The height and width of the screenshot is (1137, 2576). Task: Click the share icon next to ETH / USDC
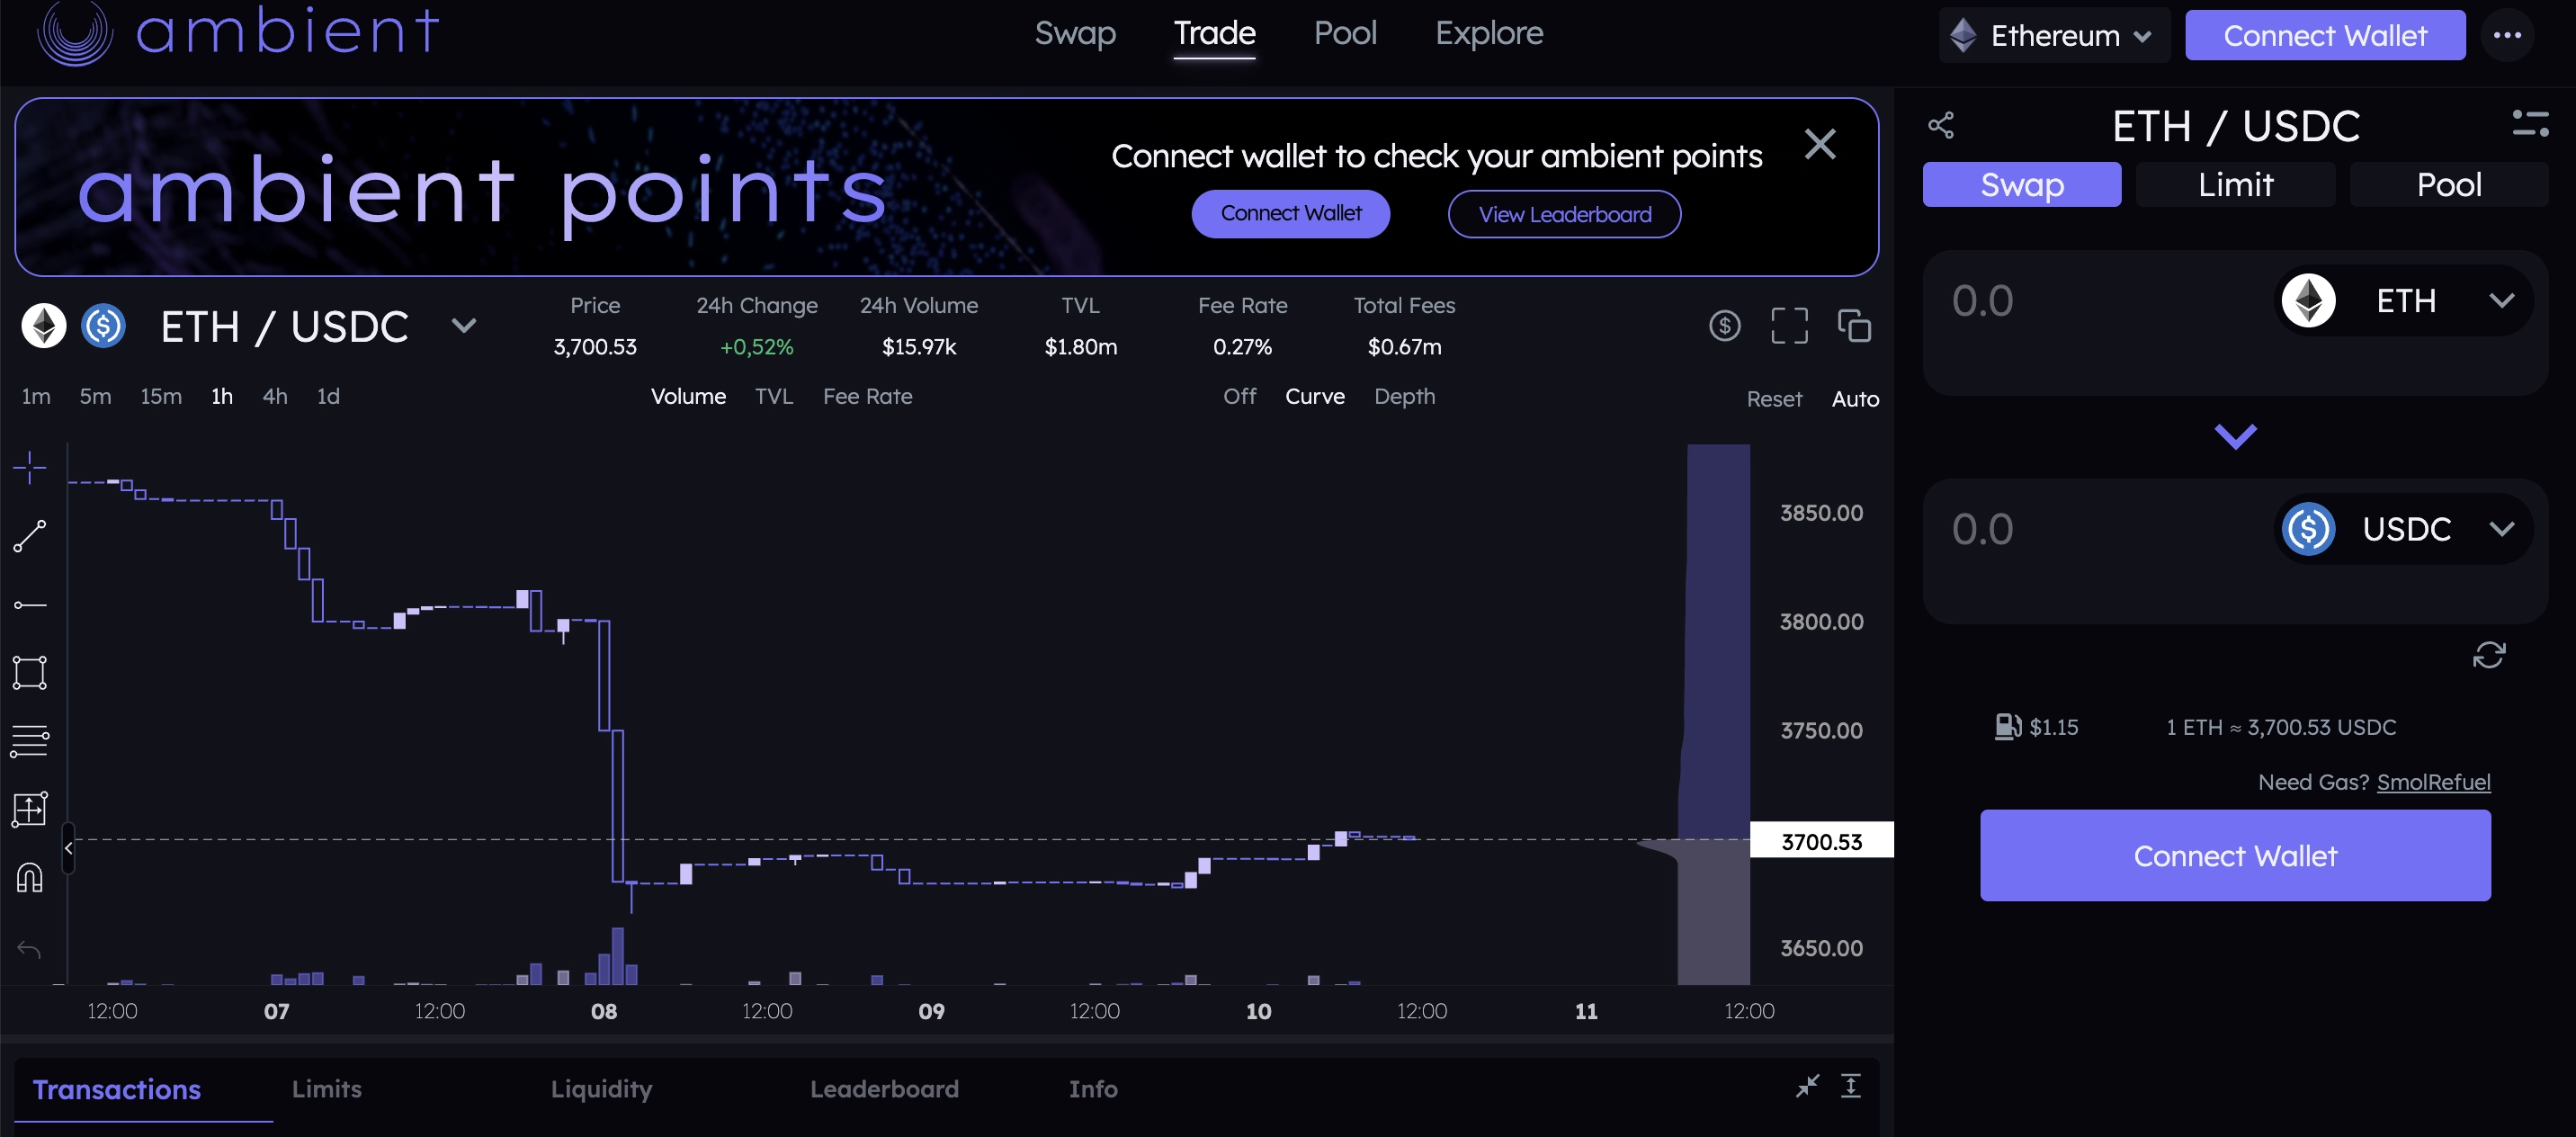(1941, 124)
